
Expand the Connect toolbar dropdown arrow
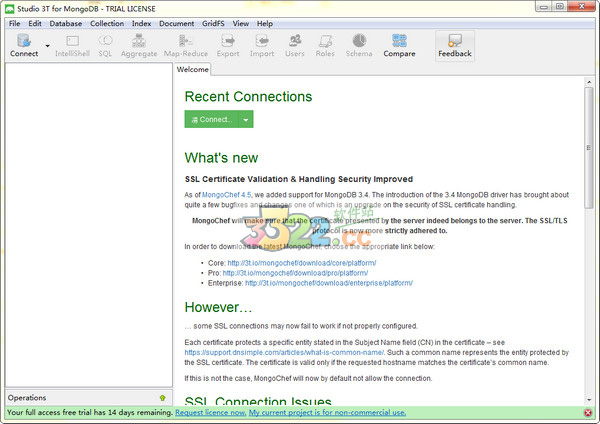click(47, 46)
